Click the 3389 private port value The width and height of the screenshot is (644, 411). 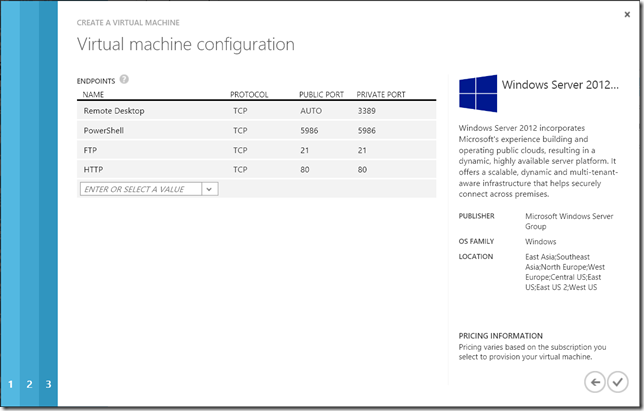pos(366,111)
